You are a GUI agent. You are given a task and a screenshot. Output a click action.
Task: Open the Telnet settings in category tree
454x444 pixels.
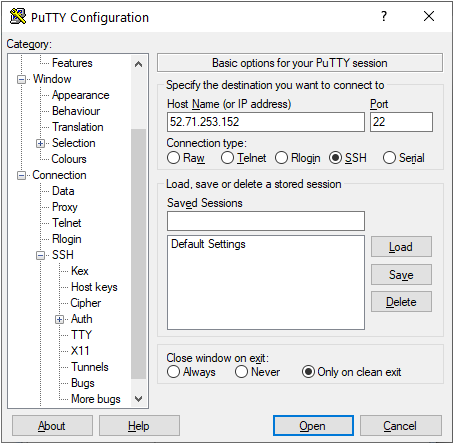click(x=66, y=223)
